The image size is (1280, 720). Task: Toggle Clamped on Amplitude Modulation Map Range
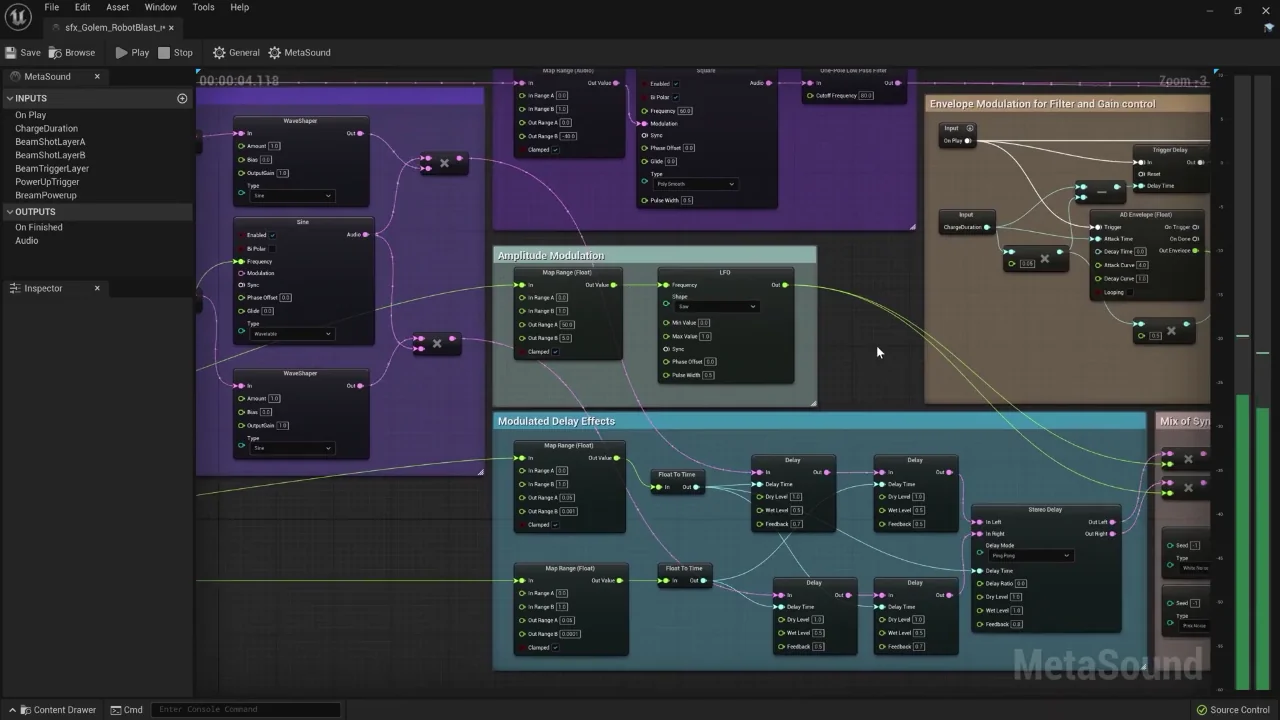coord(556,352)
